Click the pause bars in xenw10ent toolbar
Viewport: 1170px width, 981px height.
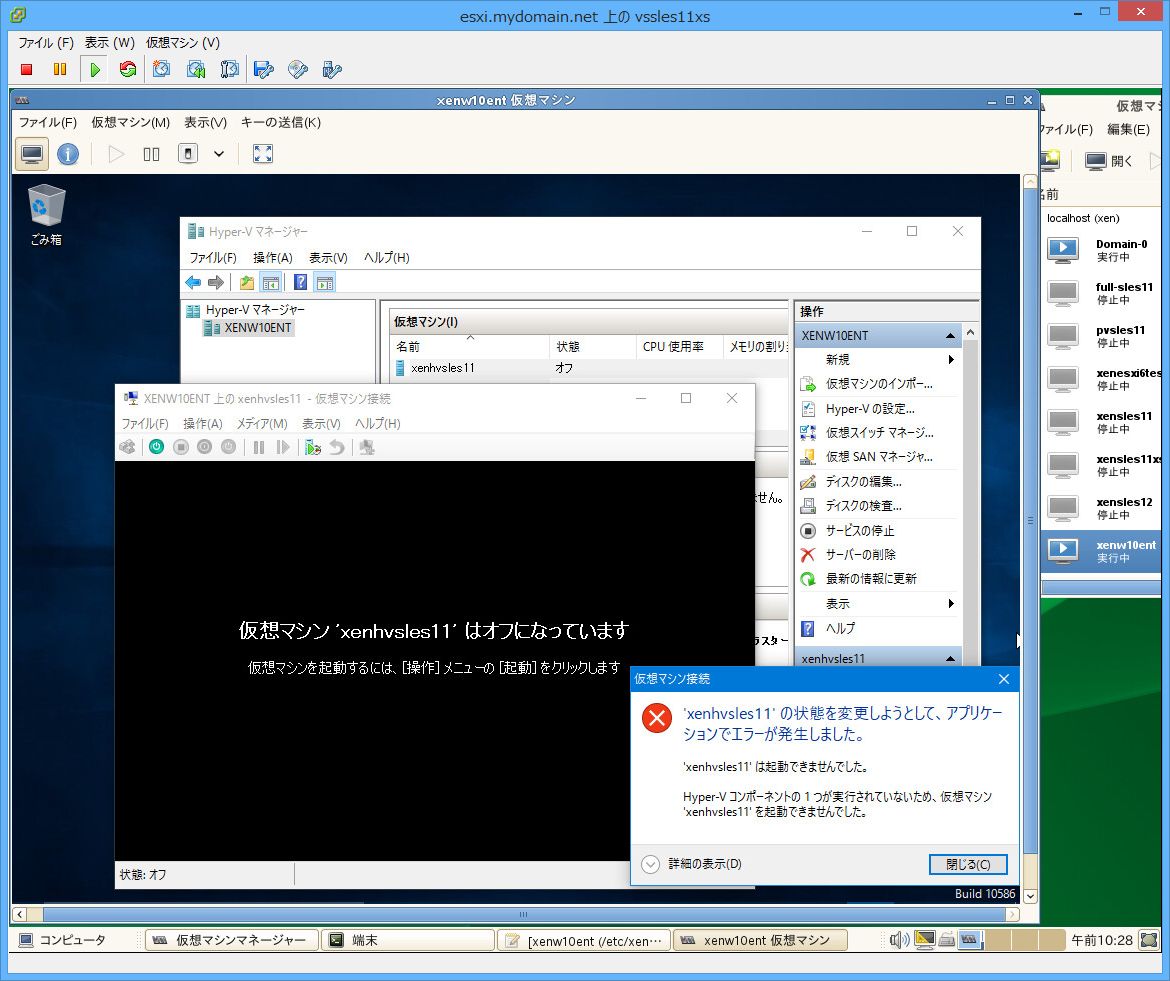[151, 154]
